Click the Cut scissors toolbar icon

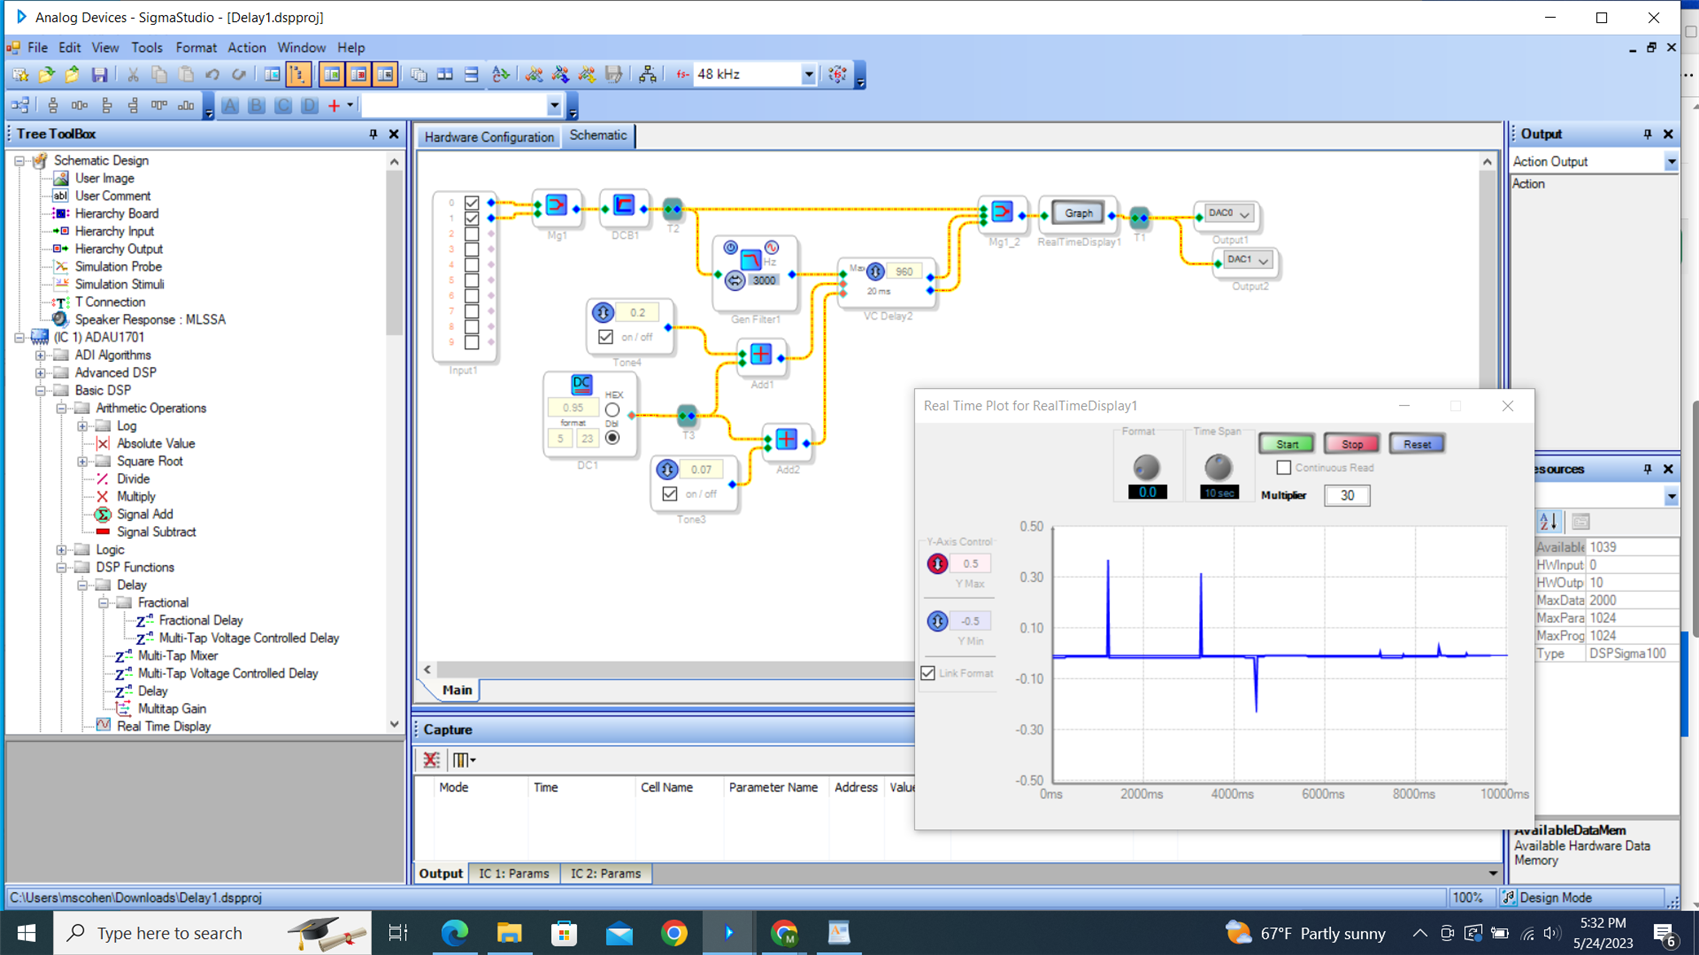(x=132, y=75)
